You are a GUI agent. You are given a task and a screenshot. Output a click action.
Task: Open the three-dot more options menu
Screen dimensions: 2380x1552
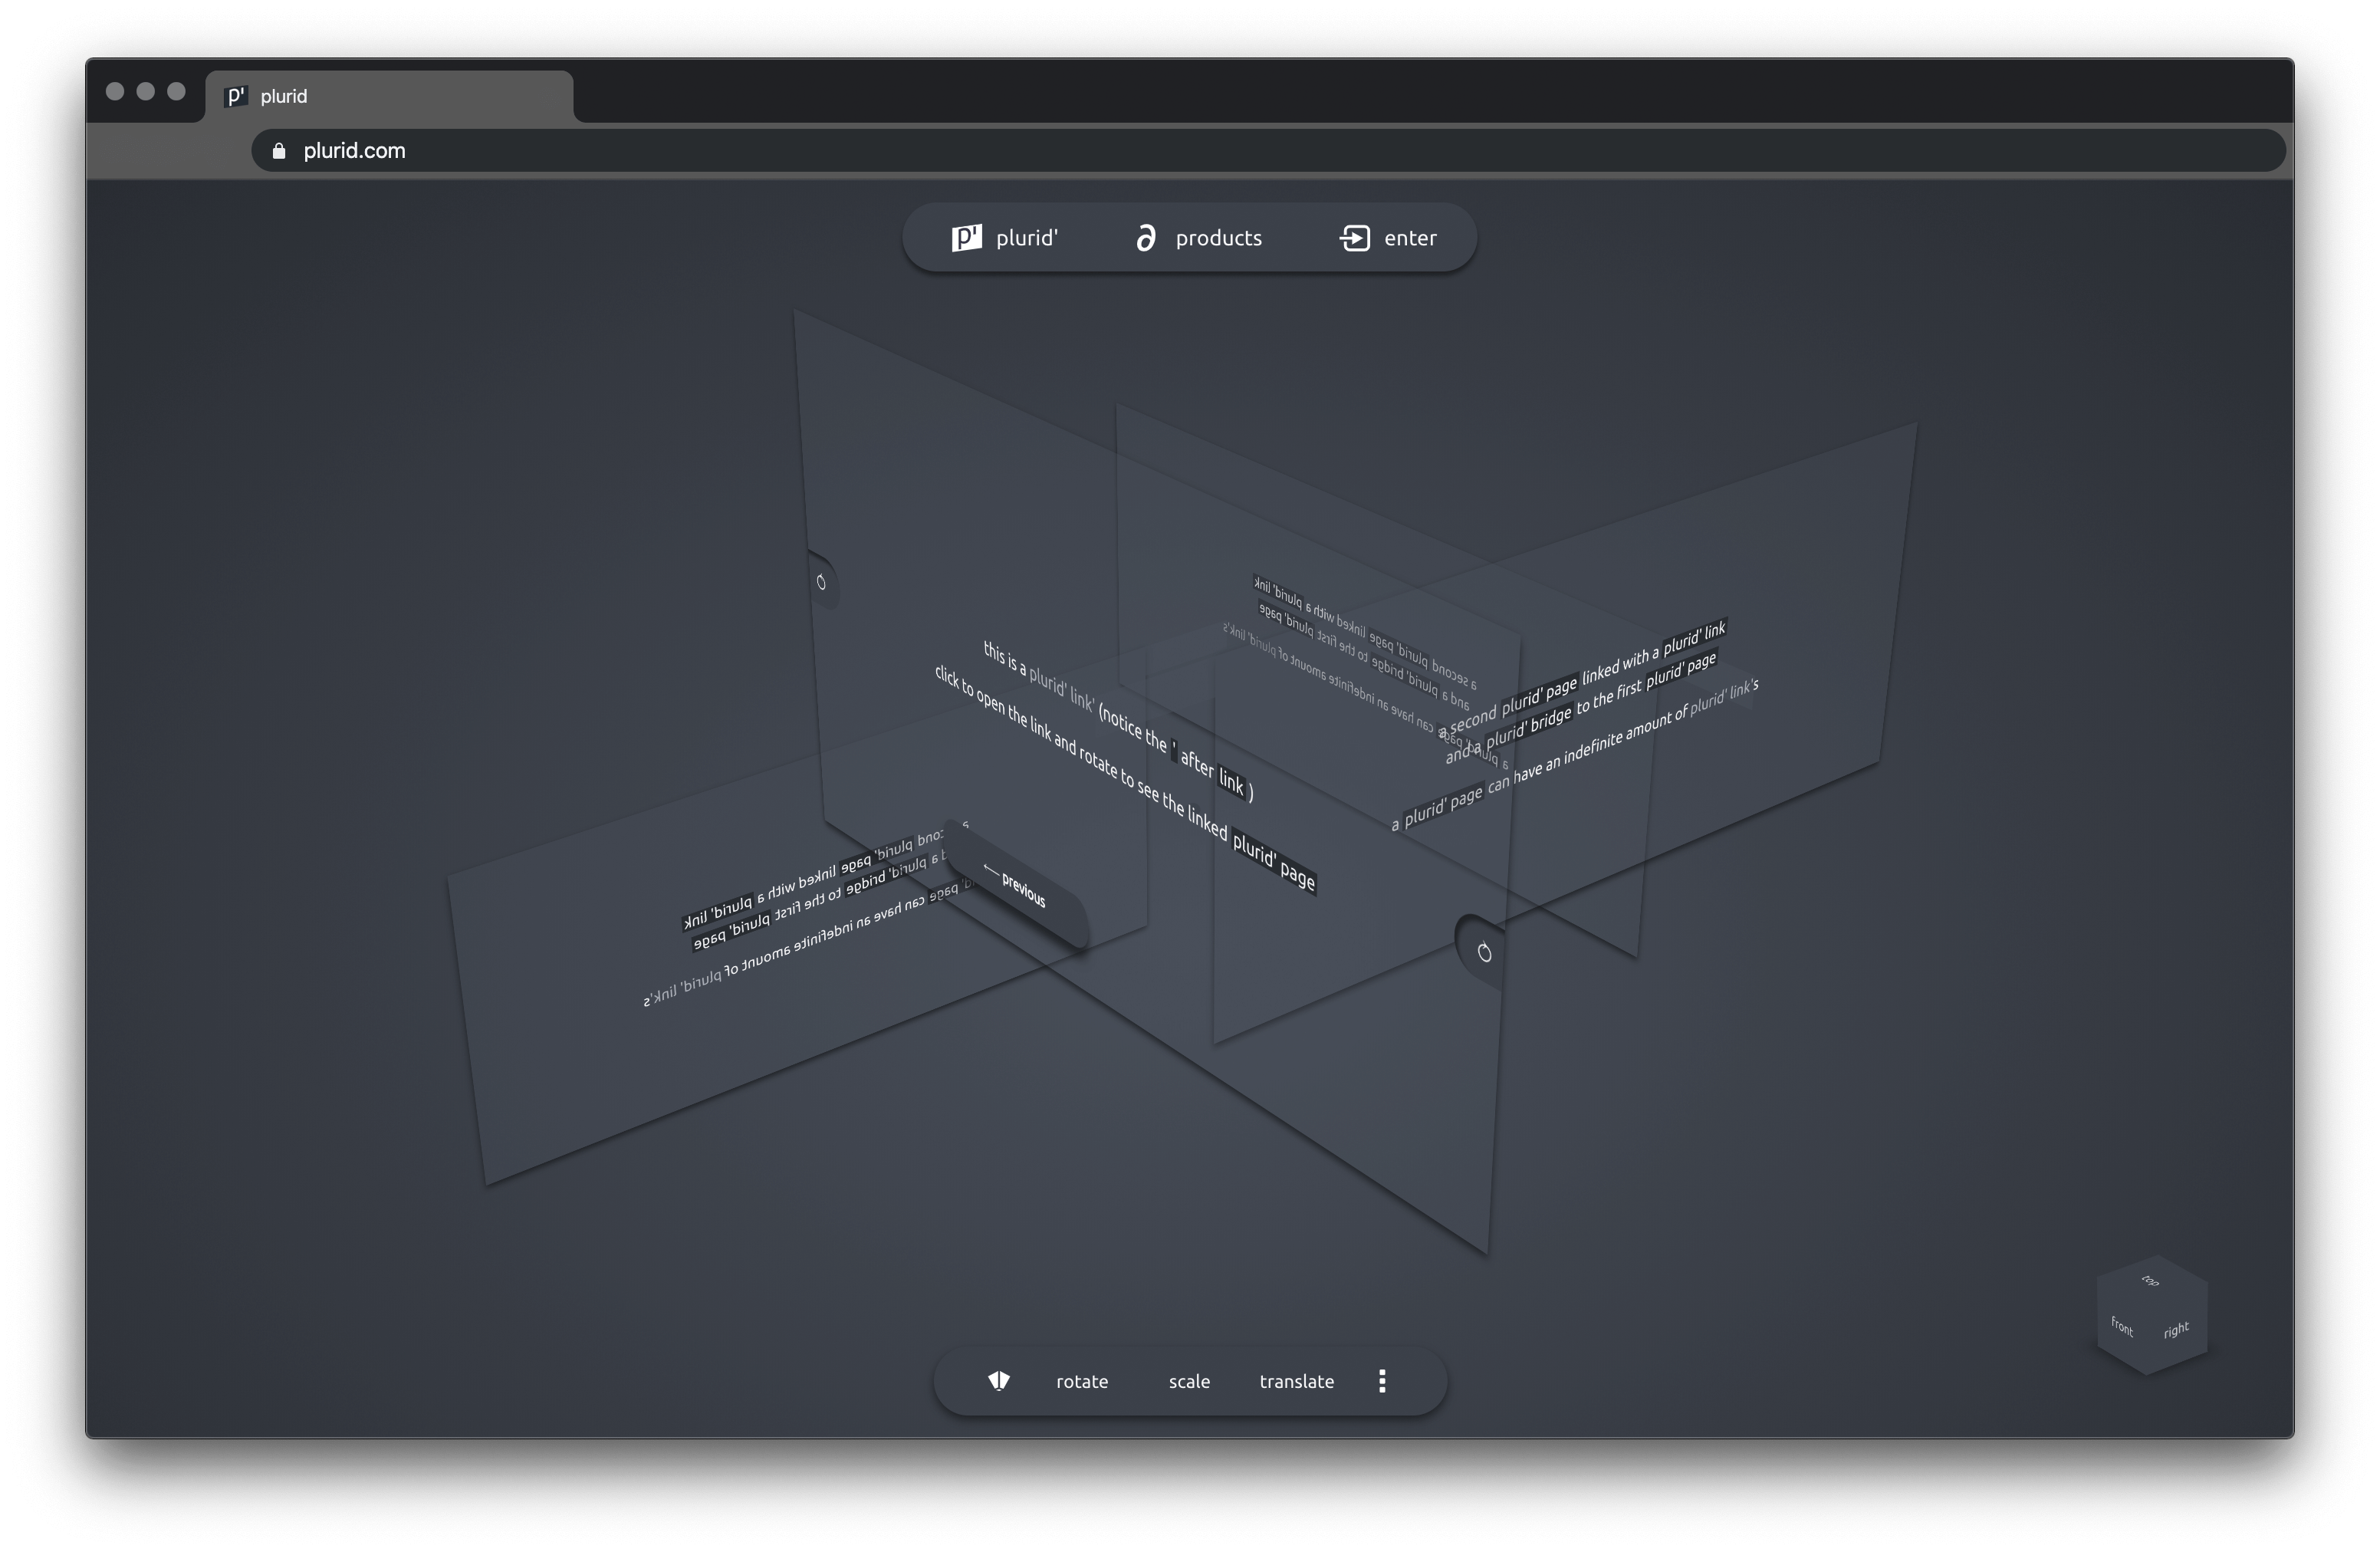[x=1382, y=1381]
